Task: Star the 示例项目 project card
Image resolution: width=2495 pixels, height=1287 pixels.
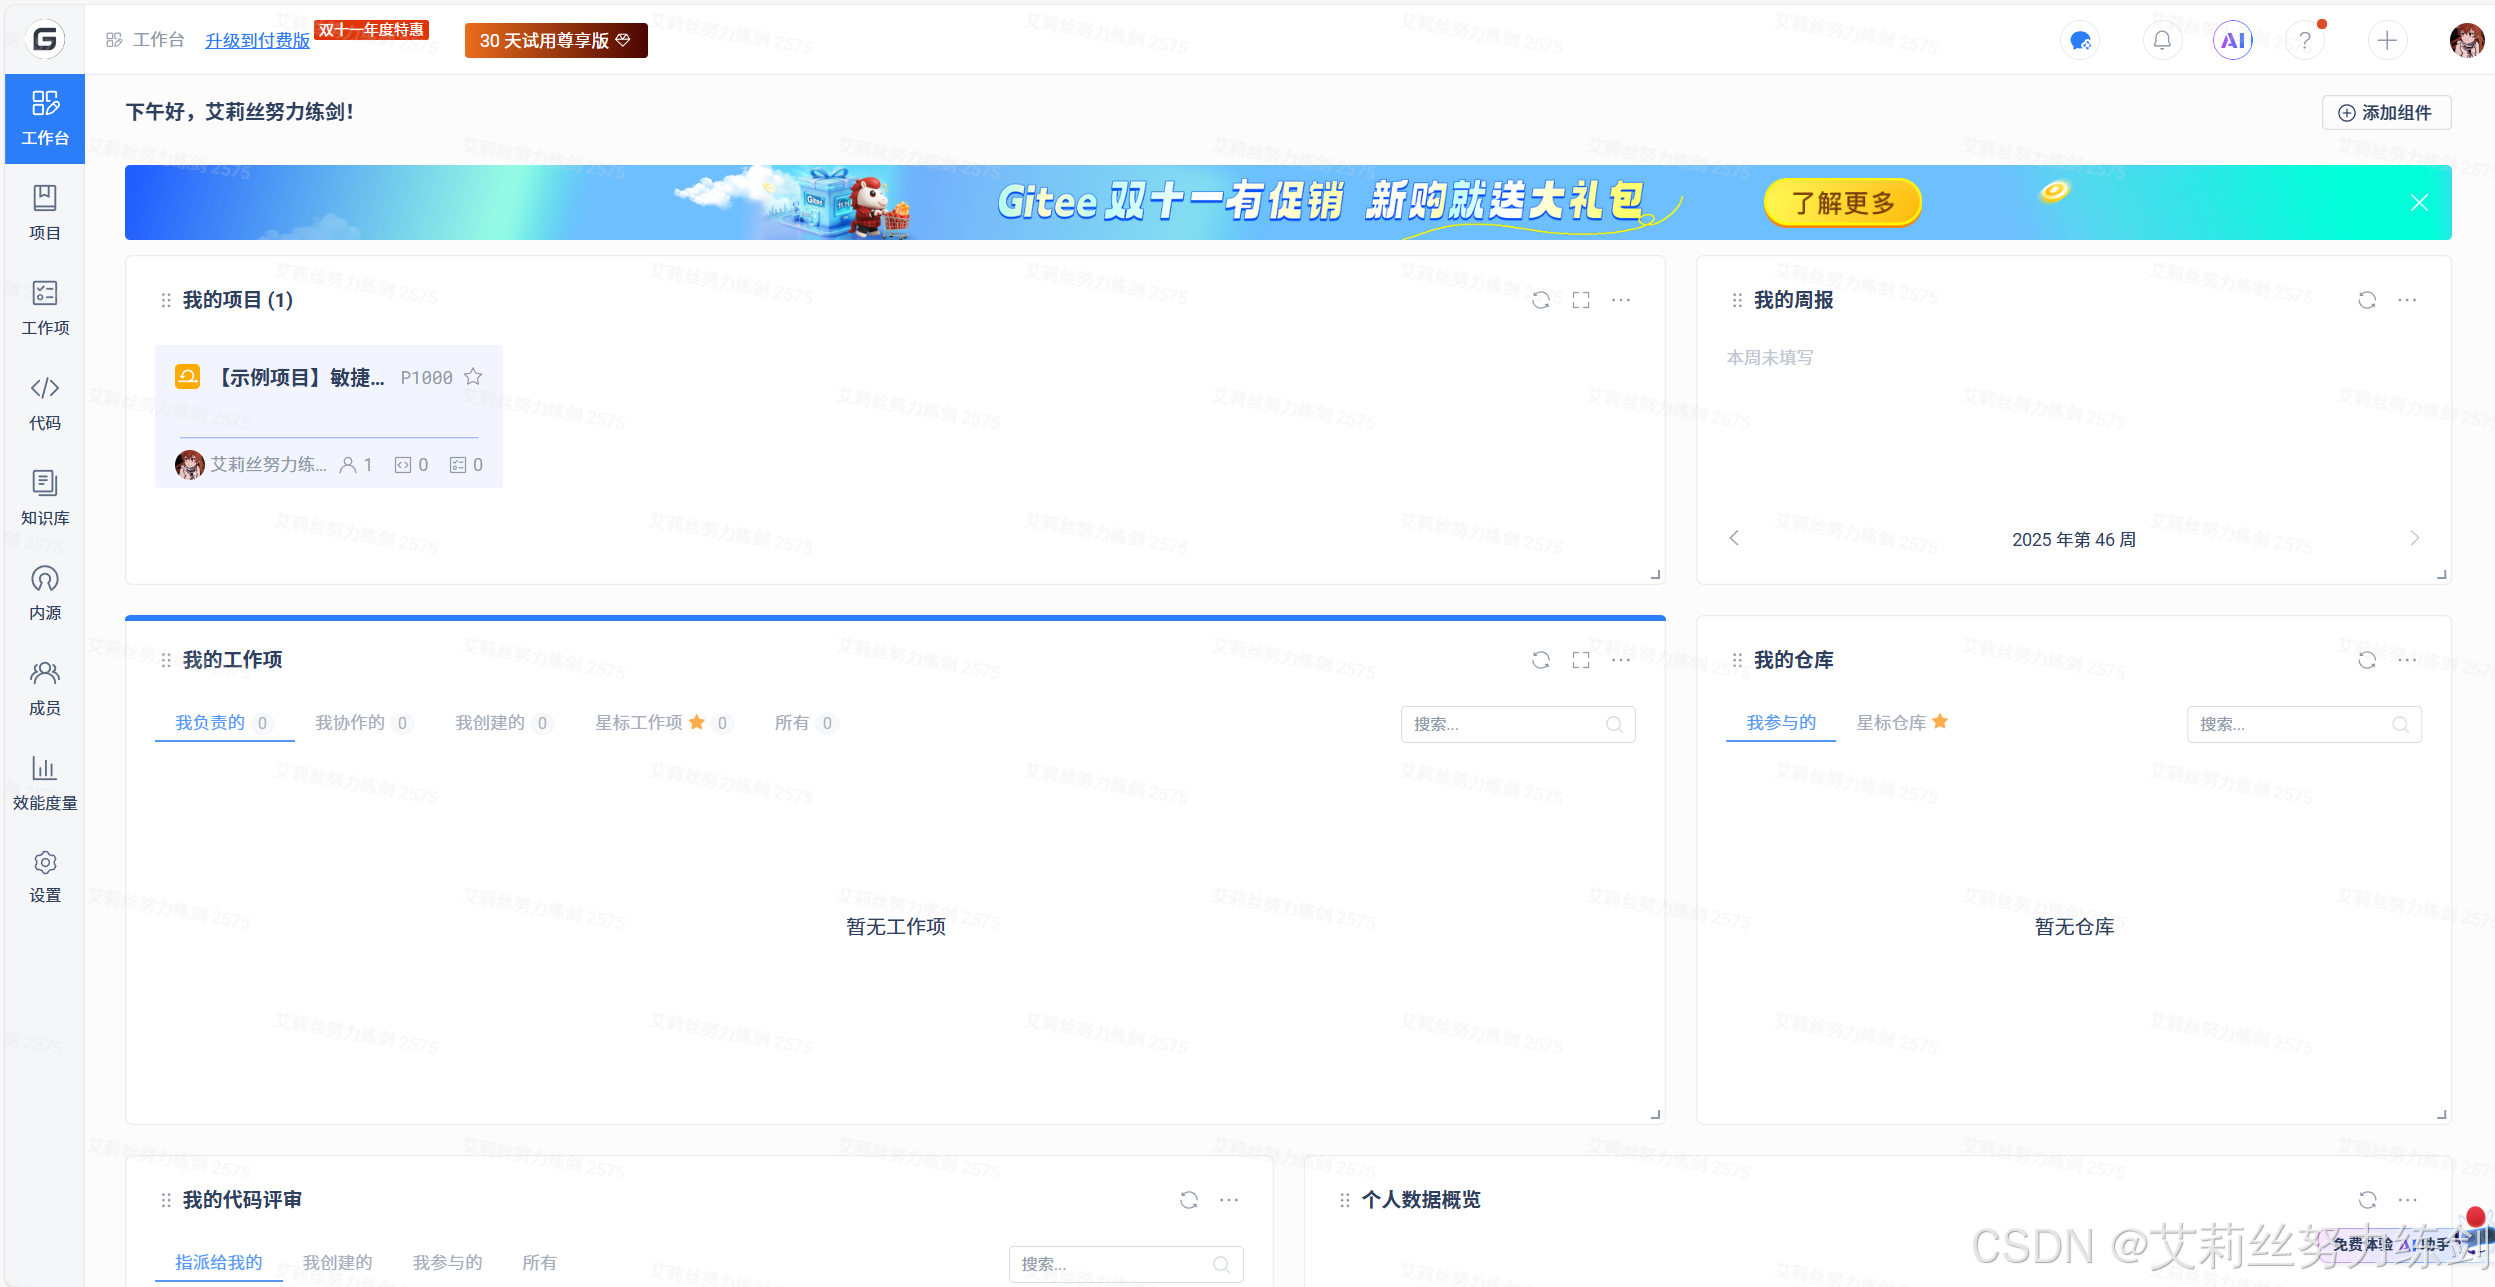Action: point(473,377)
